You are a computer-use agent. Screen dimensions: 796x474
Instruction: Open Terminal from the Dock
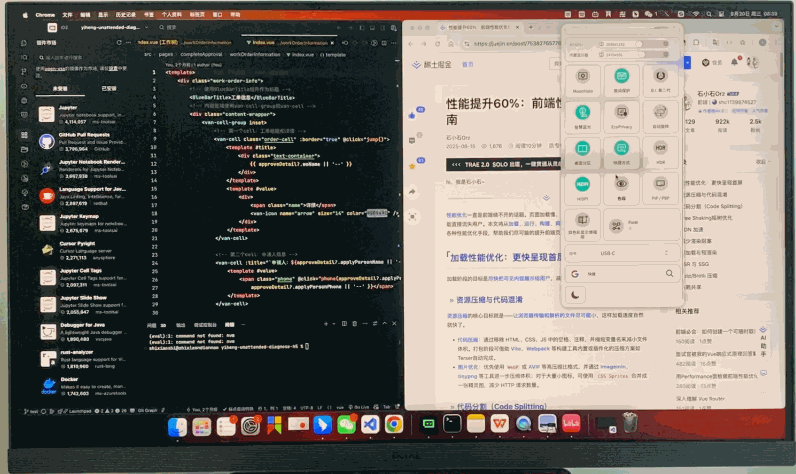451,424
